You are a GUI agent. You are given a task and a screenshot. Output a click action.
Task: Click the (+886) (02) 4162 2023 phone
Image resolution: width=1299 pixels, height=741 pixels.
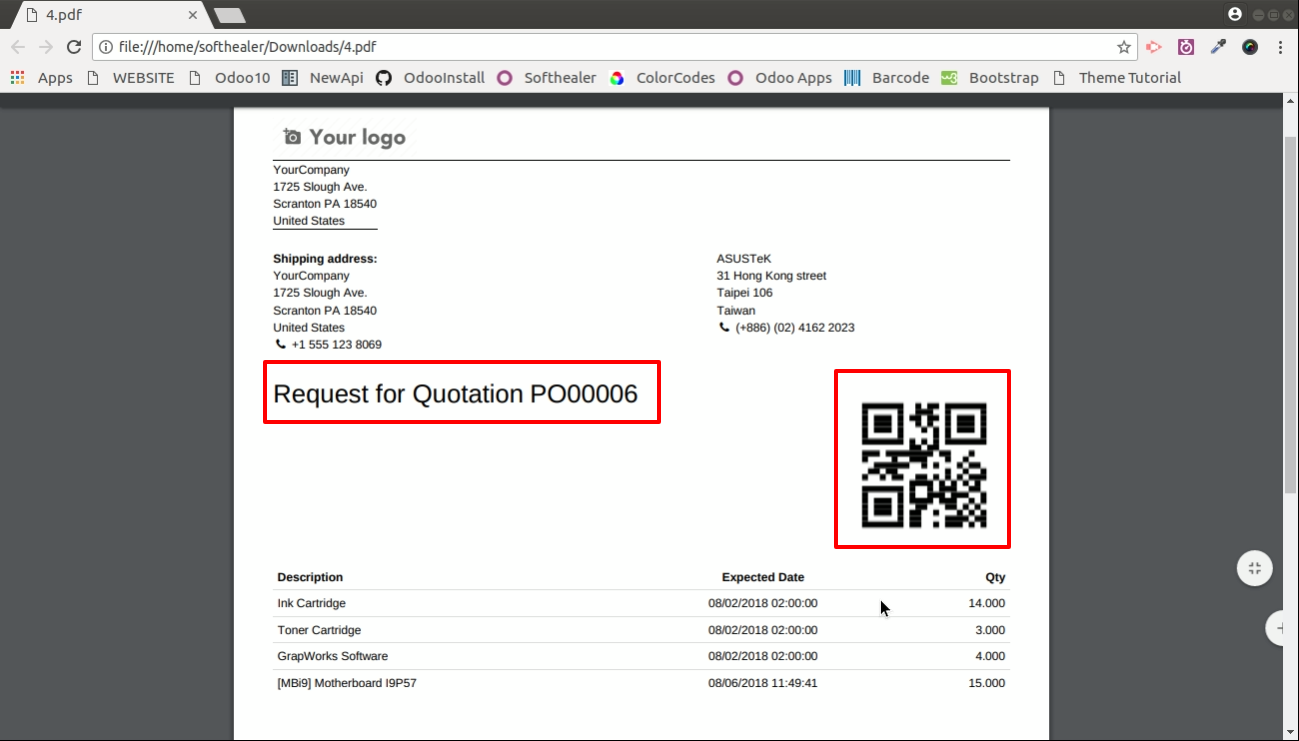click(x=795, y=328)
